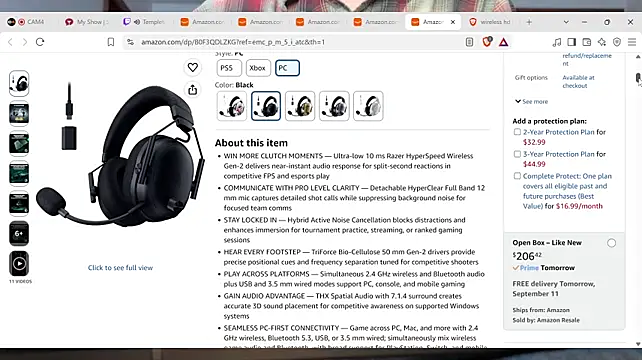
Task: Open Brave VPN shield icon
Action: tap(617, 42)
